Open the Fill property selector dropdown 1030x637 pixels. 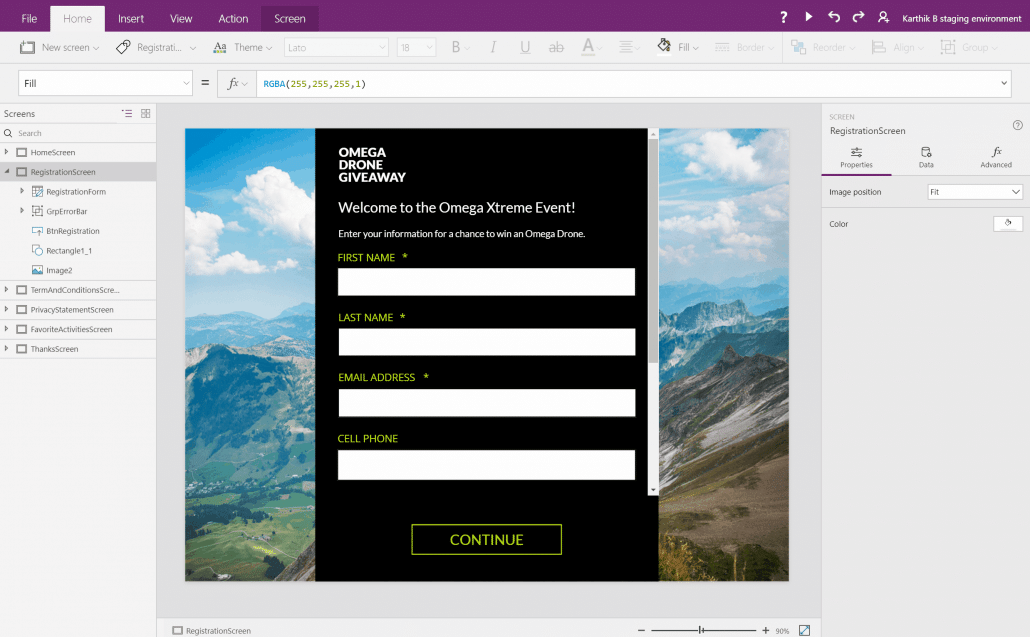point(105,84)
